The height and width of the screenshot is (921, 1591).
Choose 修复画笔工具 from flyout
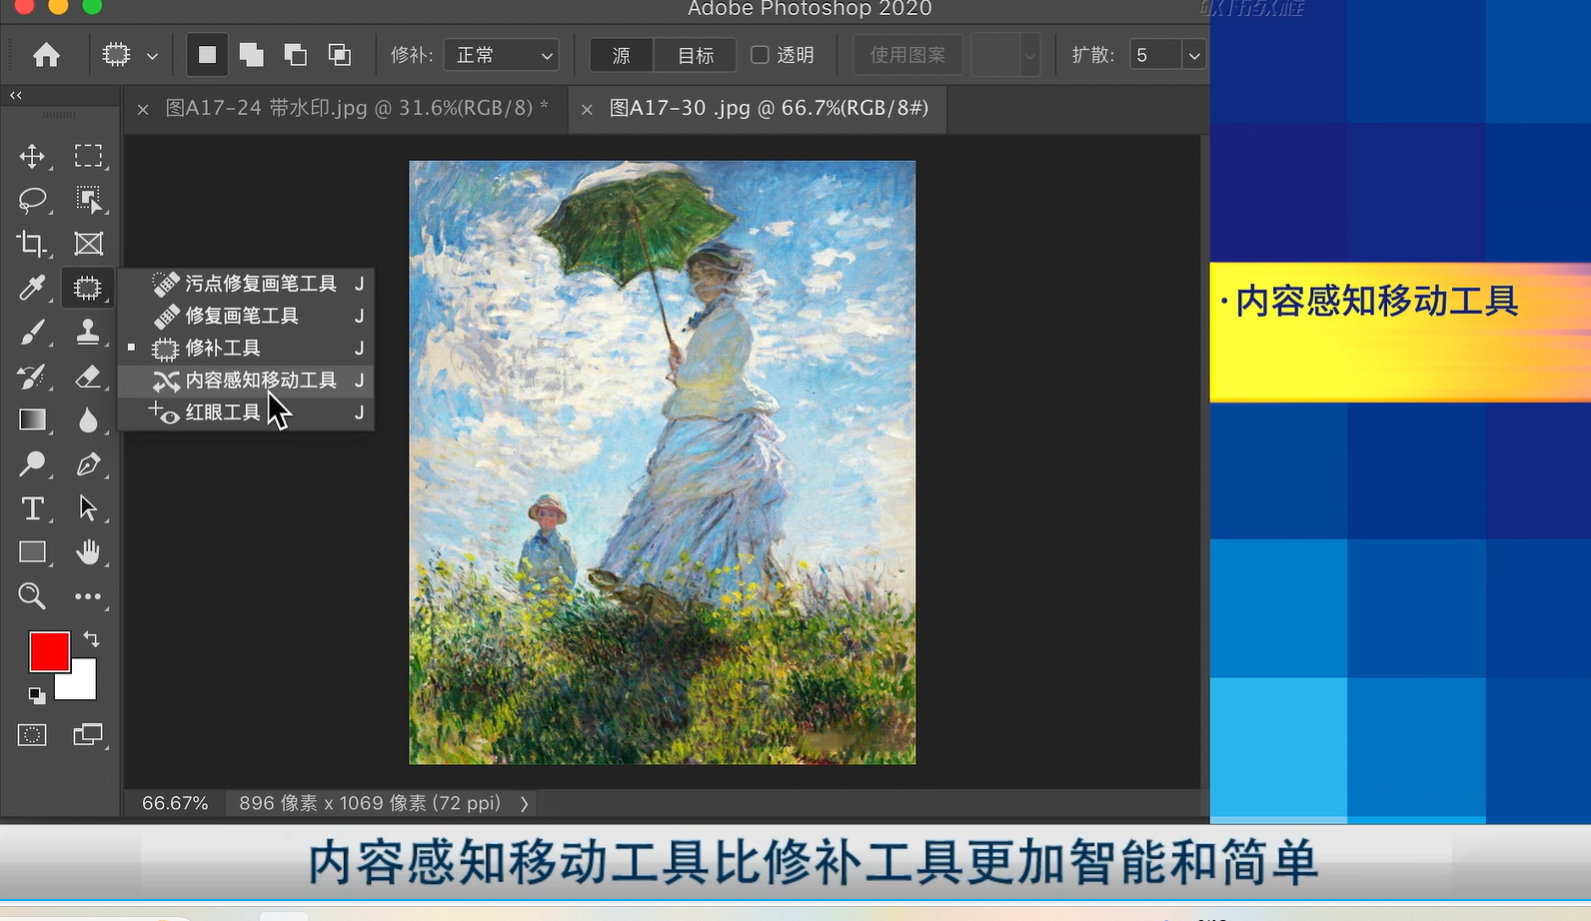point(246,316)
